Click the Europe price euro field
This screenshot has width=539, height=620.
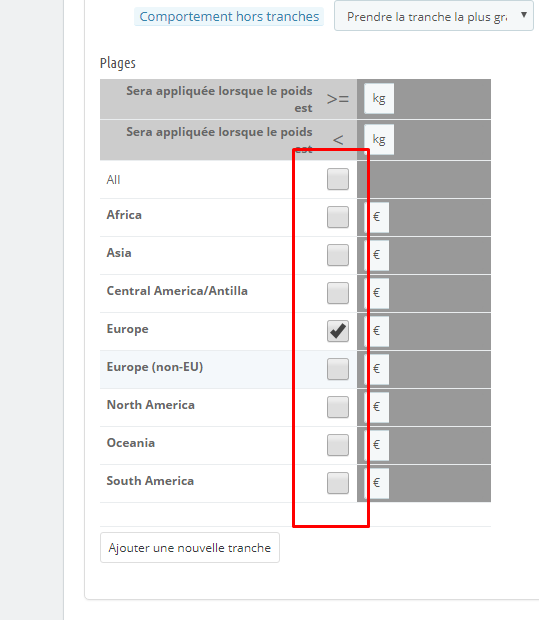tap(376, 331)
